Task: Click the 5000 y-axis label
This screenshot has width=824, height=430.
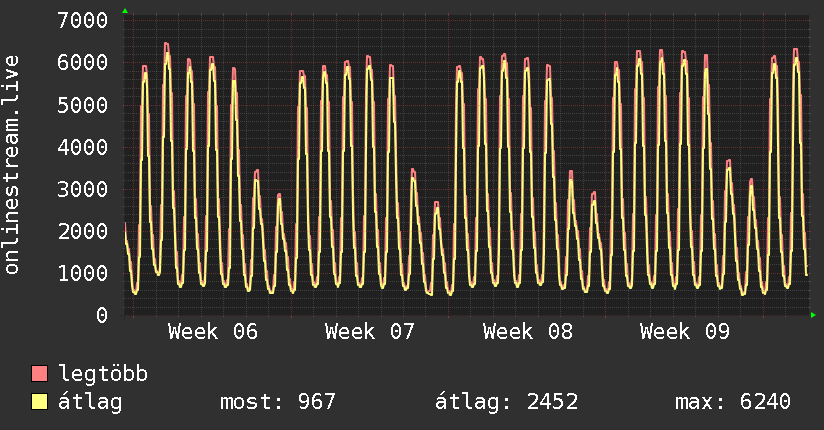Action: [83, 105]
